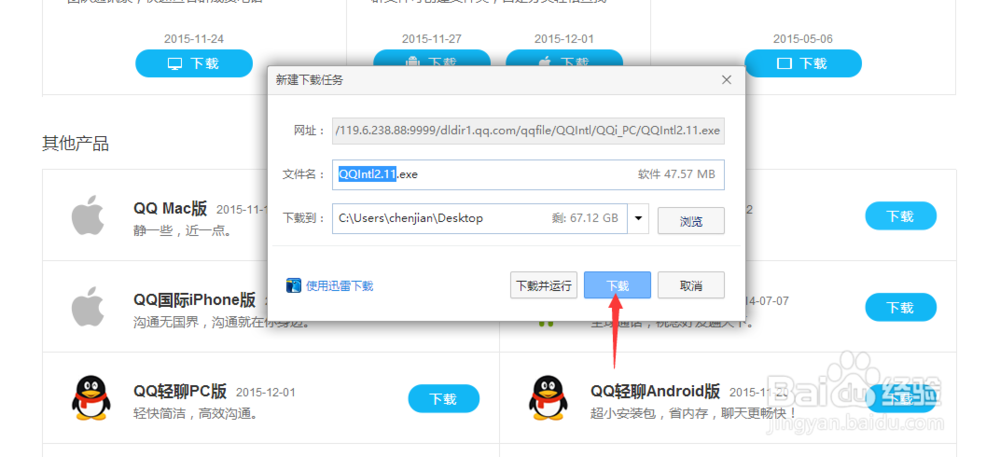Click the C:\Users\chenjian\Desktop path field
The image size is (1000, 457).
480,219
